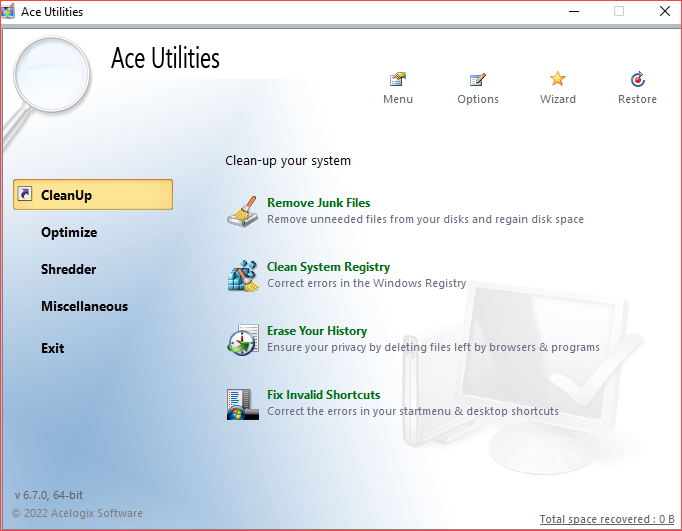The image size is (682, 531).
Task: Minimize the Ace Utilities window
Action: (574, 11)
